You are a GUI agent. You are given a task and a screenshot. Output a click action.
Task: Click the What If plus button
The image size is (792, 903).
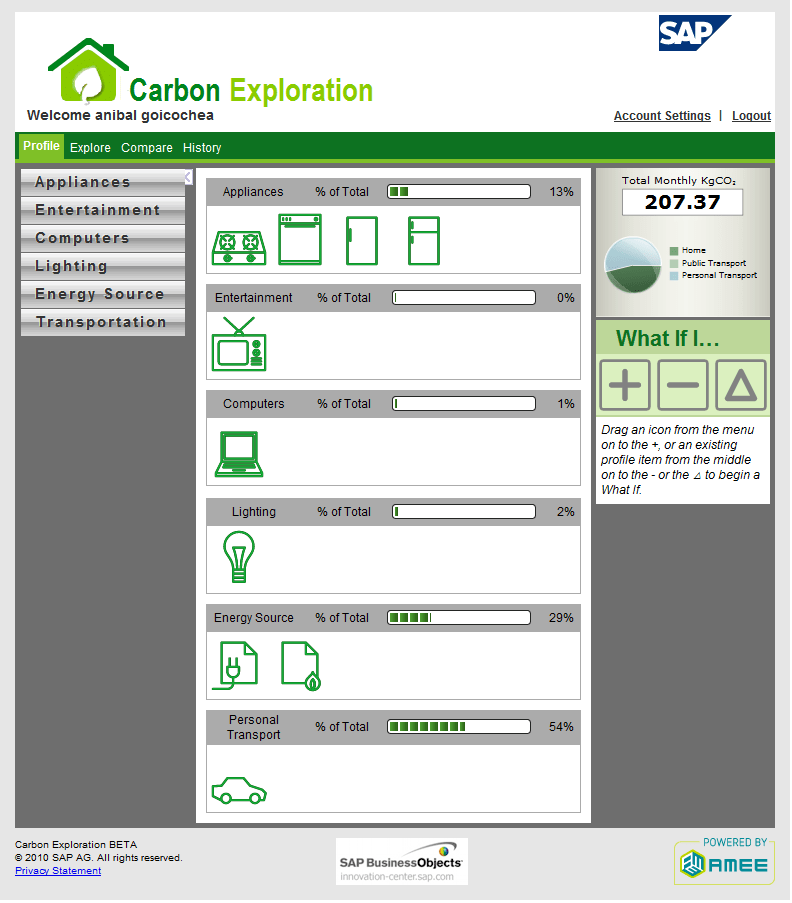click(625, 385)
